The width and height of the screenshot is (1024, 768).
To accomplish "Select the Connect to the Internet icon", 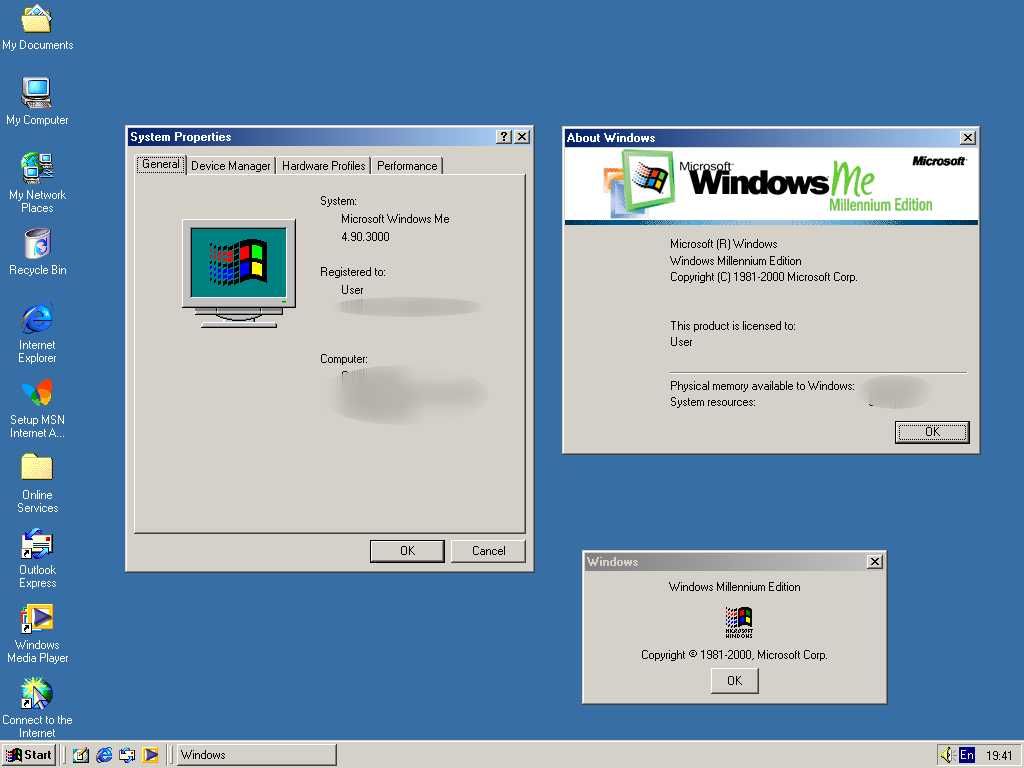I will click(x=37, y=708).
